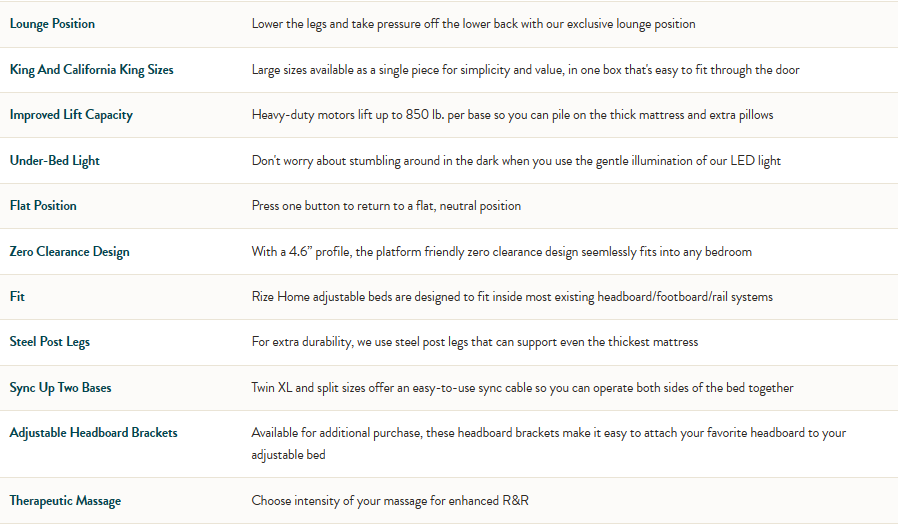Image resolution: width=899 pixels, height=531 pixels.
Task: Click the Rize Home adjustable beds sentence
Action: (x=512, y=297)
